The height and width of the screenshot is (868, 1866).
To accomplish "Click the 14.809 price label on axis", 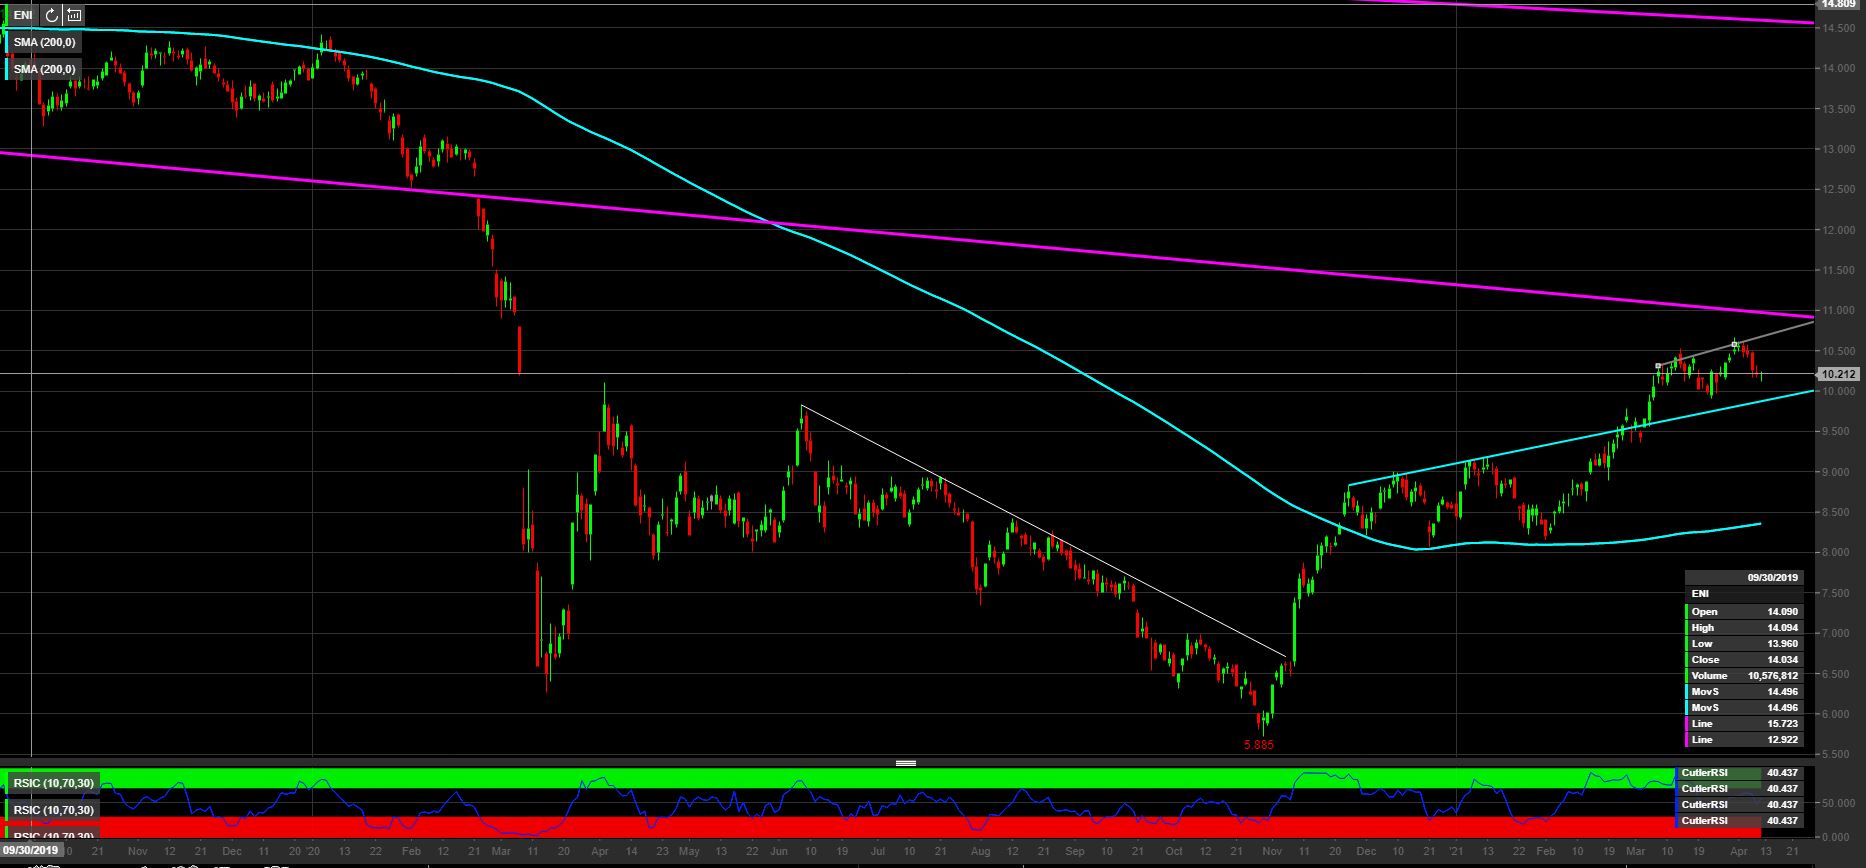I will (1839, 4).
